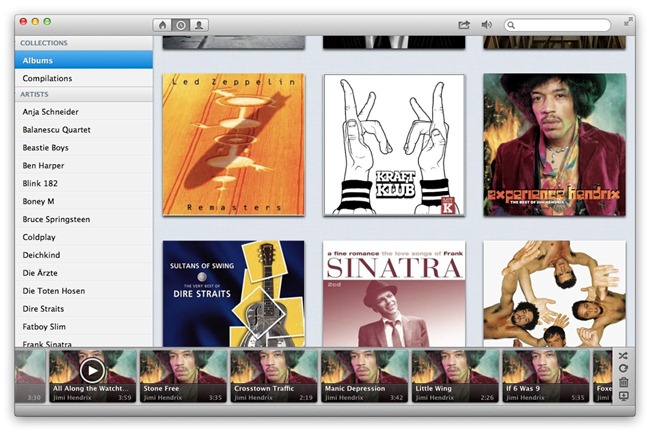Screen dimensions: 650x431
Task: Click the screen icon below the trash
Action: [623, 396]
